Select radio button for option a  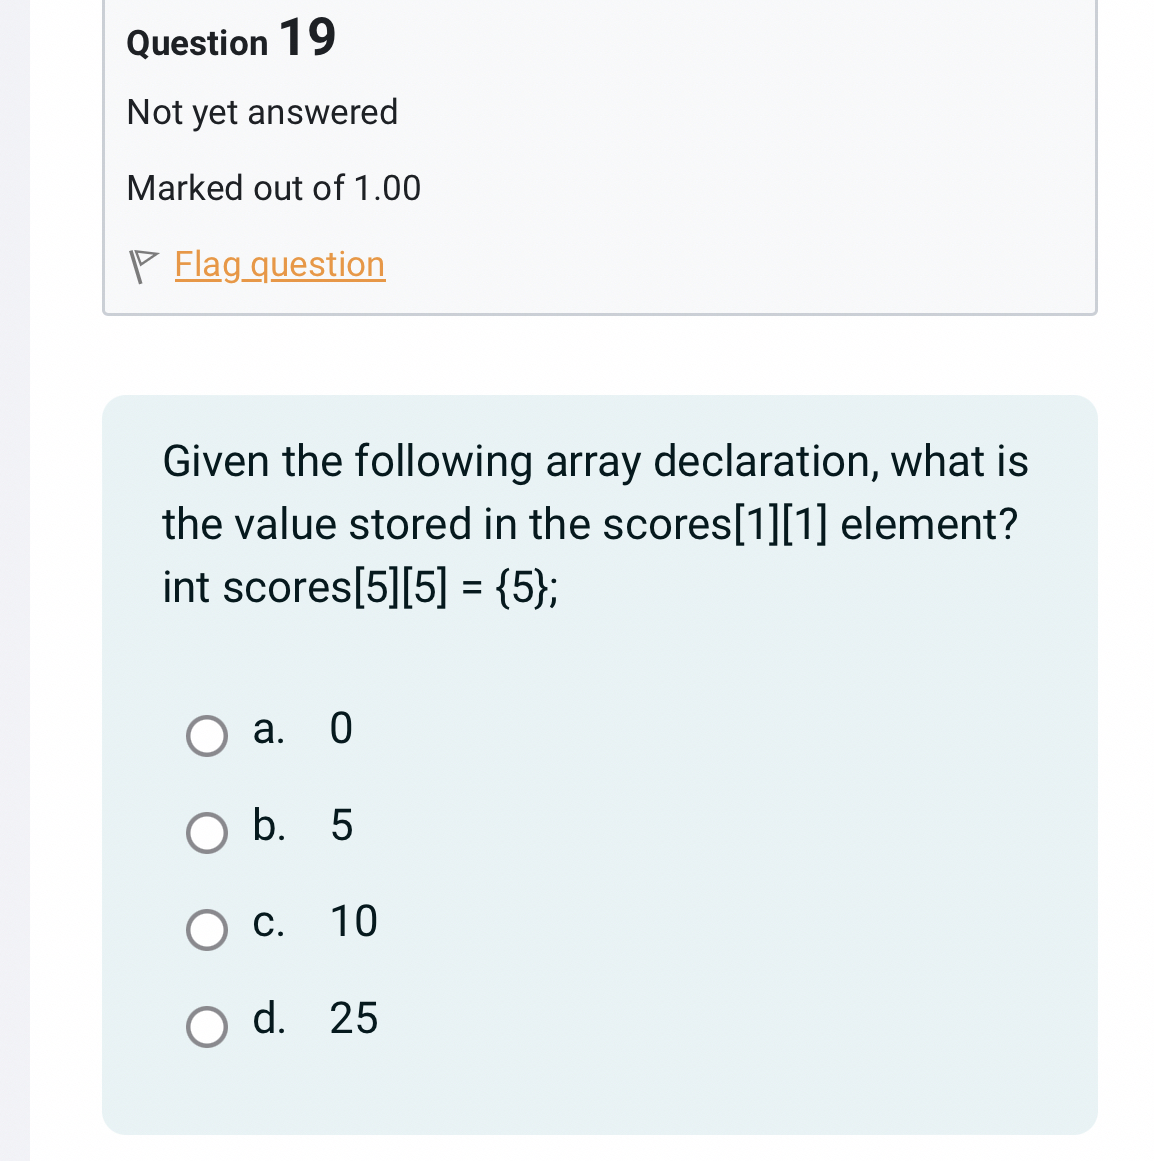click(207, 736)
